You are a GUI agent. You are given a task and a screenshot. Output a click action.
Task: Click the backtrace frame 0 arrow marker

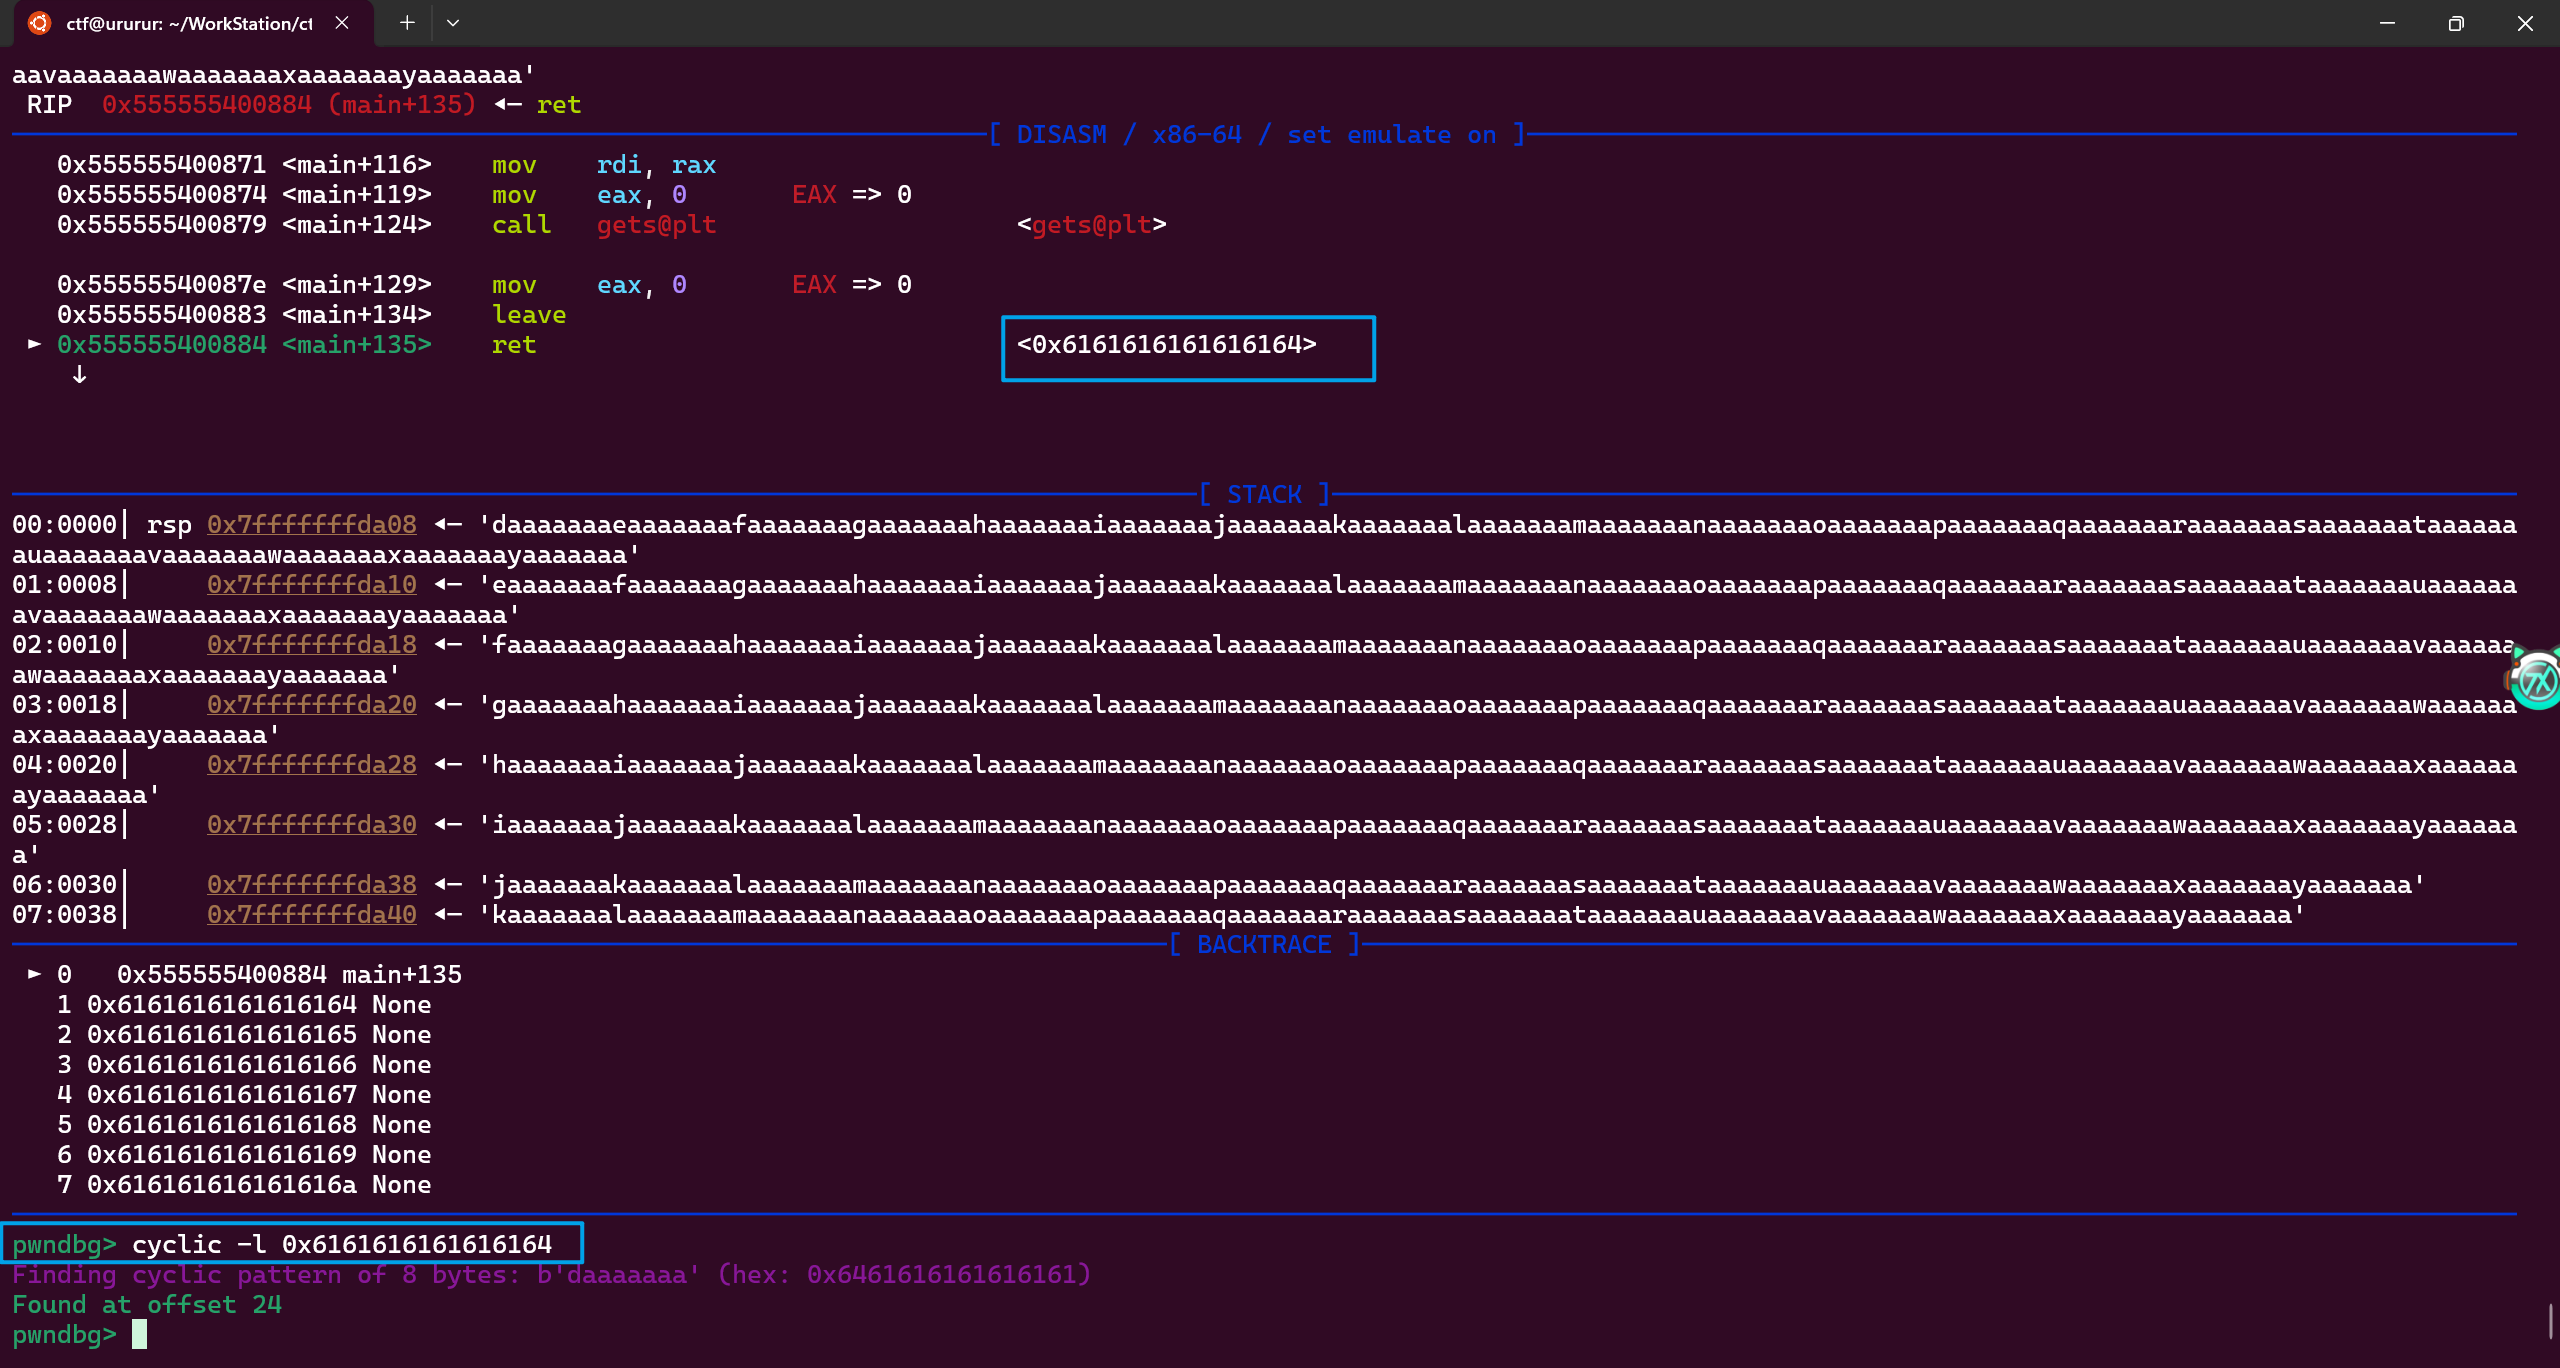35,974
